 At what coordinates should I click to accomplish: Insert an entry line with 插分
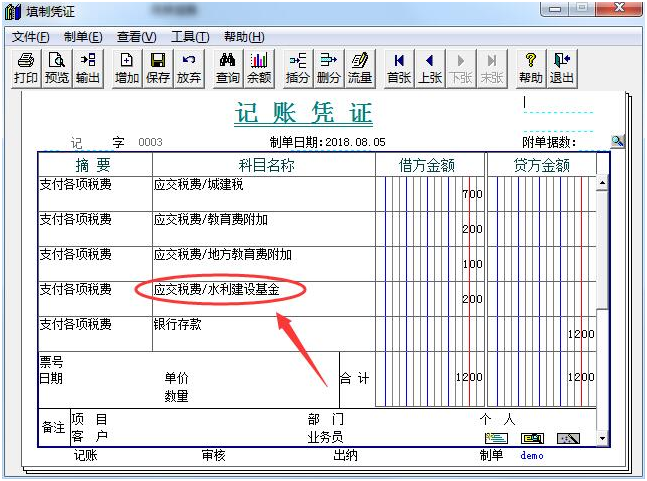tap(298, 68)
